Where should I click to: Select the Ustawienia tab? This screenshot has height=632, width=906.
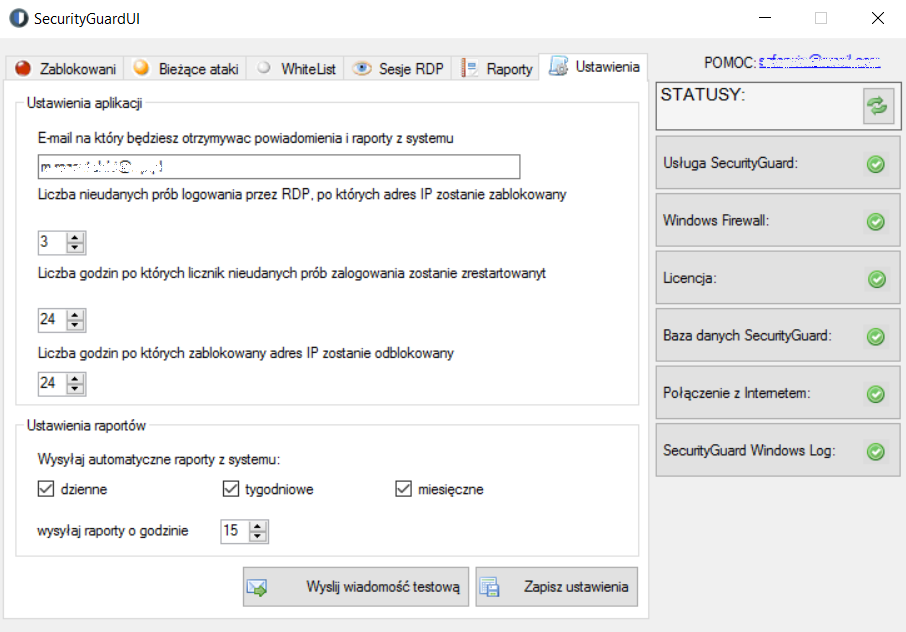tap(593, 67)
